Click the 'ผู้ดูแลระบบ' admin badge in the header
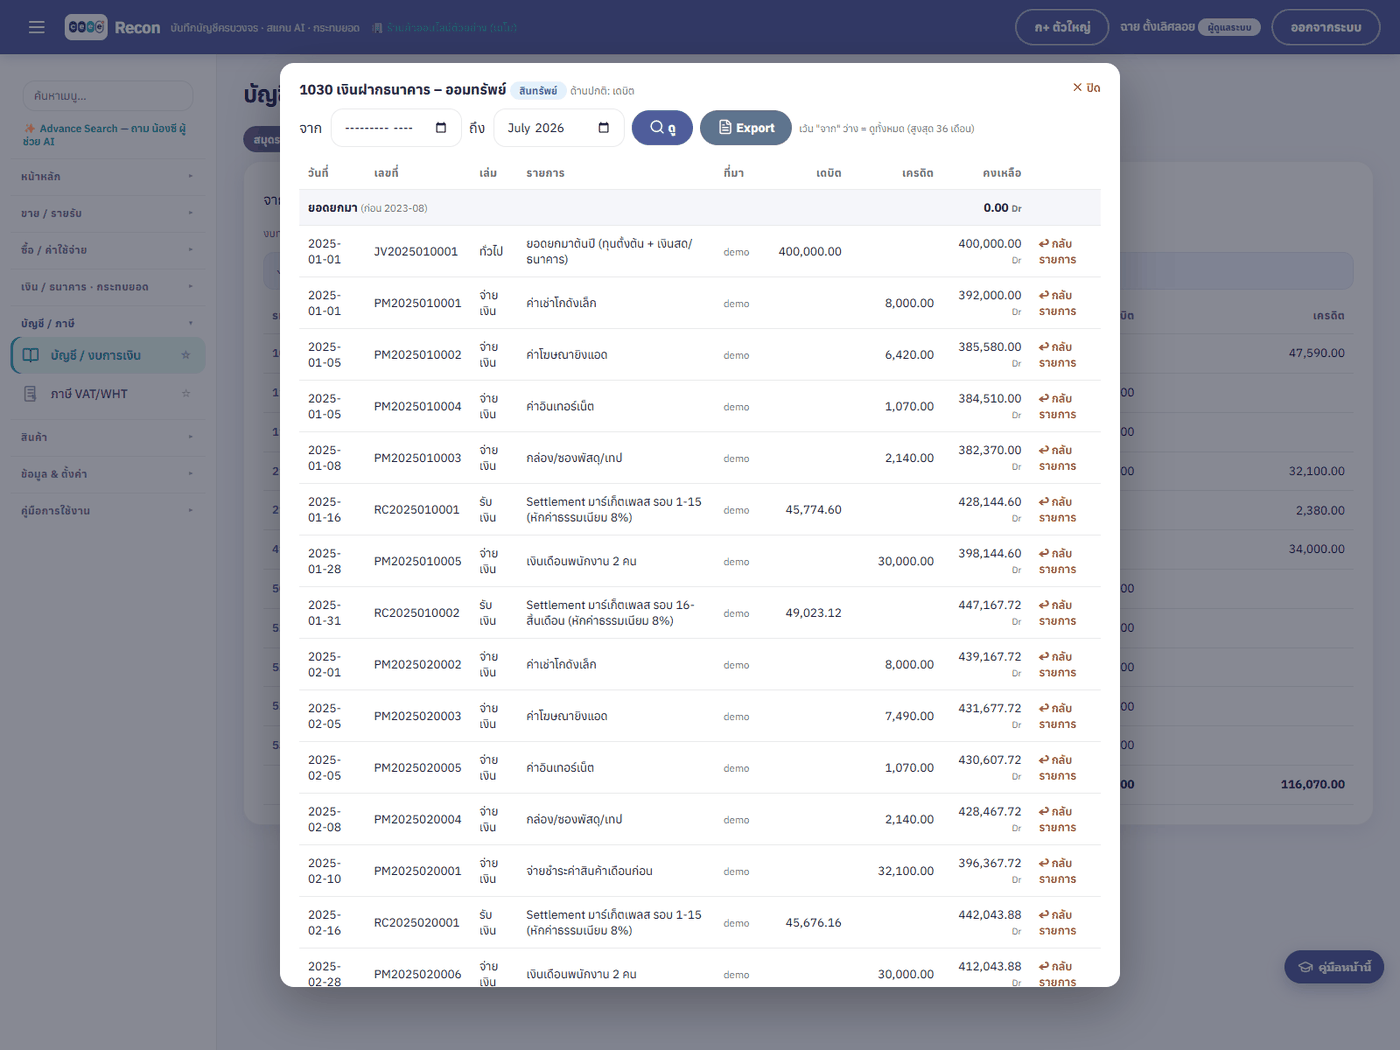This screenshot has width=1400, height=1050. pos(1229,27)
